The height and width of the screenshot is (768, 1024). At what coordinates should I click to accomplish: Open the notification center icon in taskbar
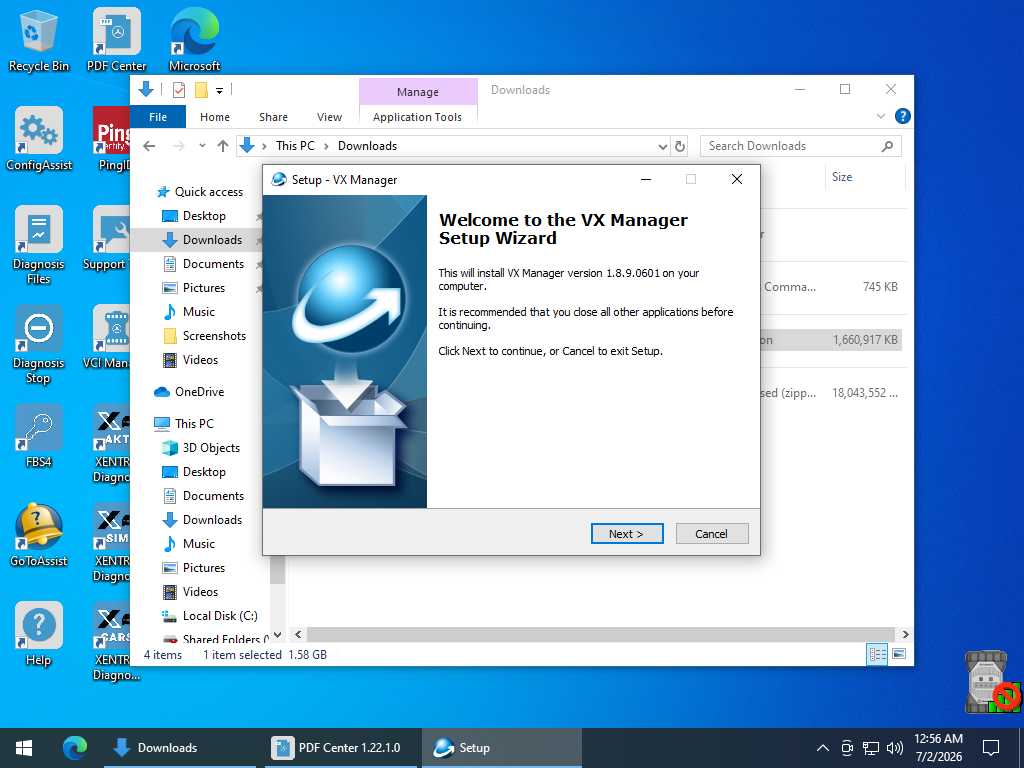(x=991, y=748)
